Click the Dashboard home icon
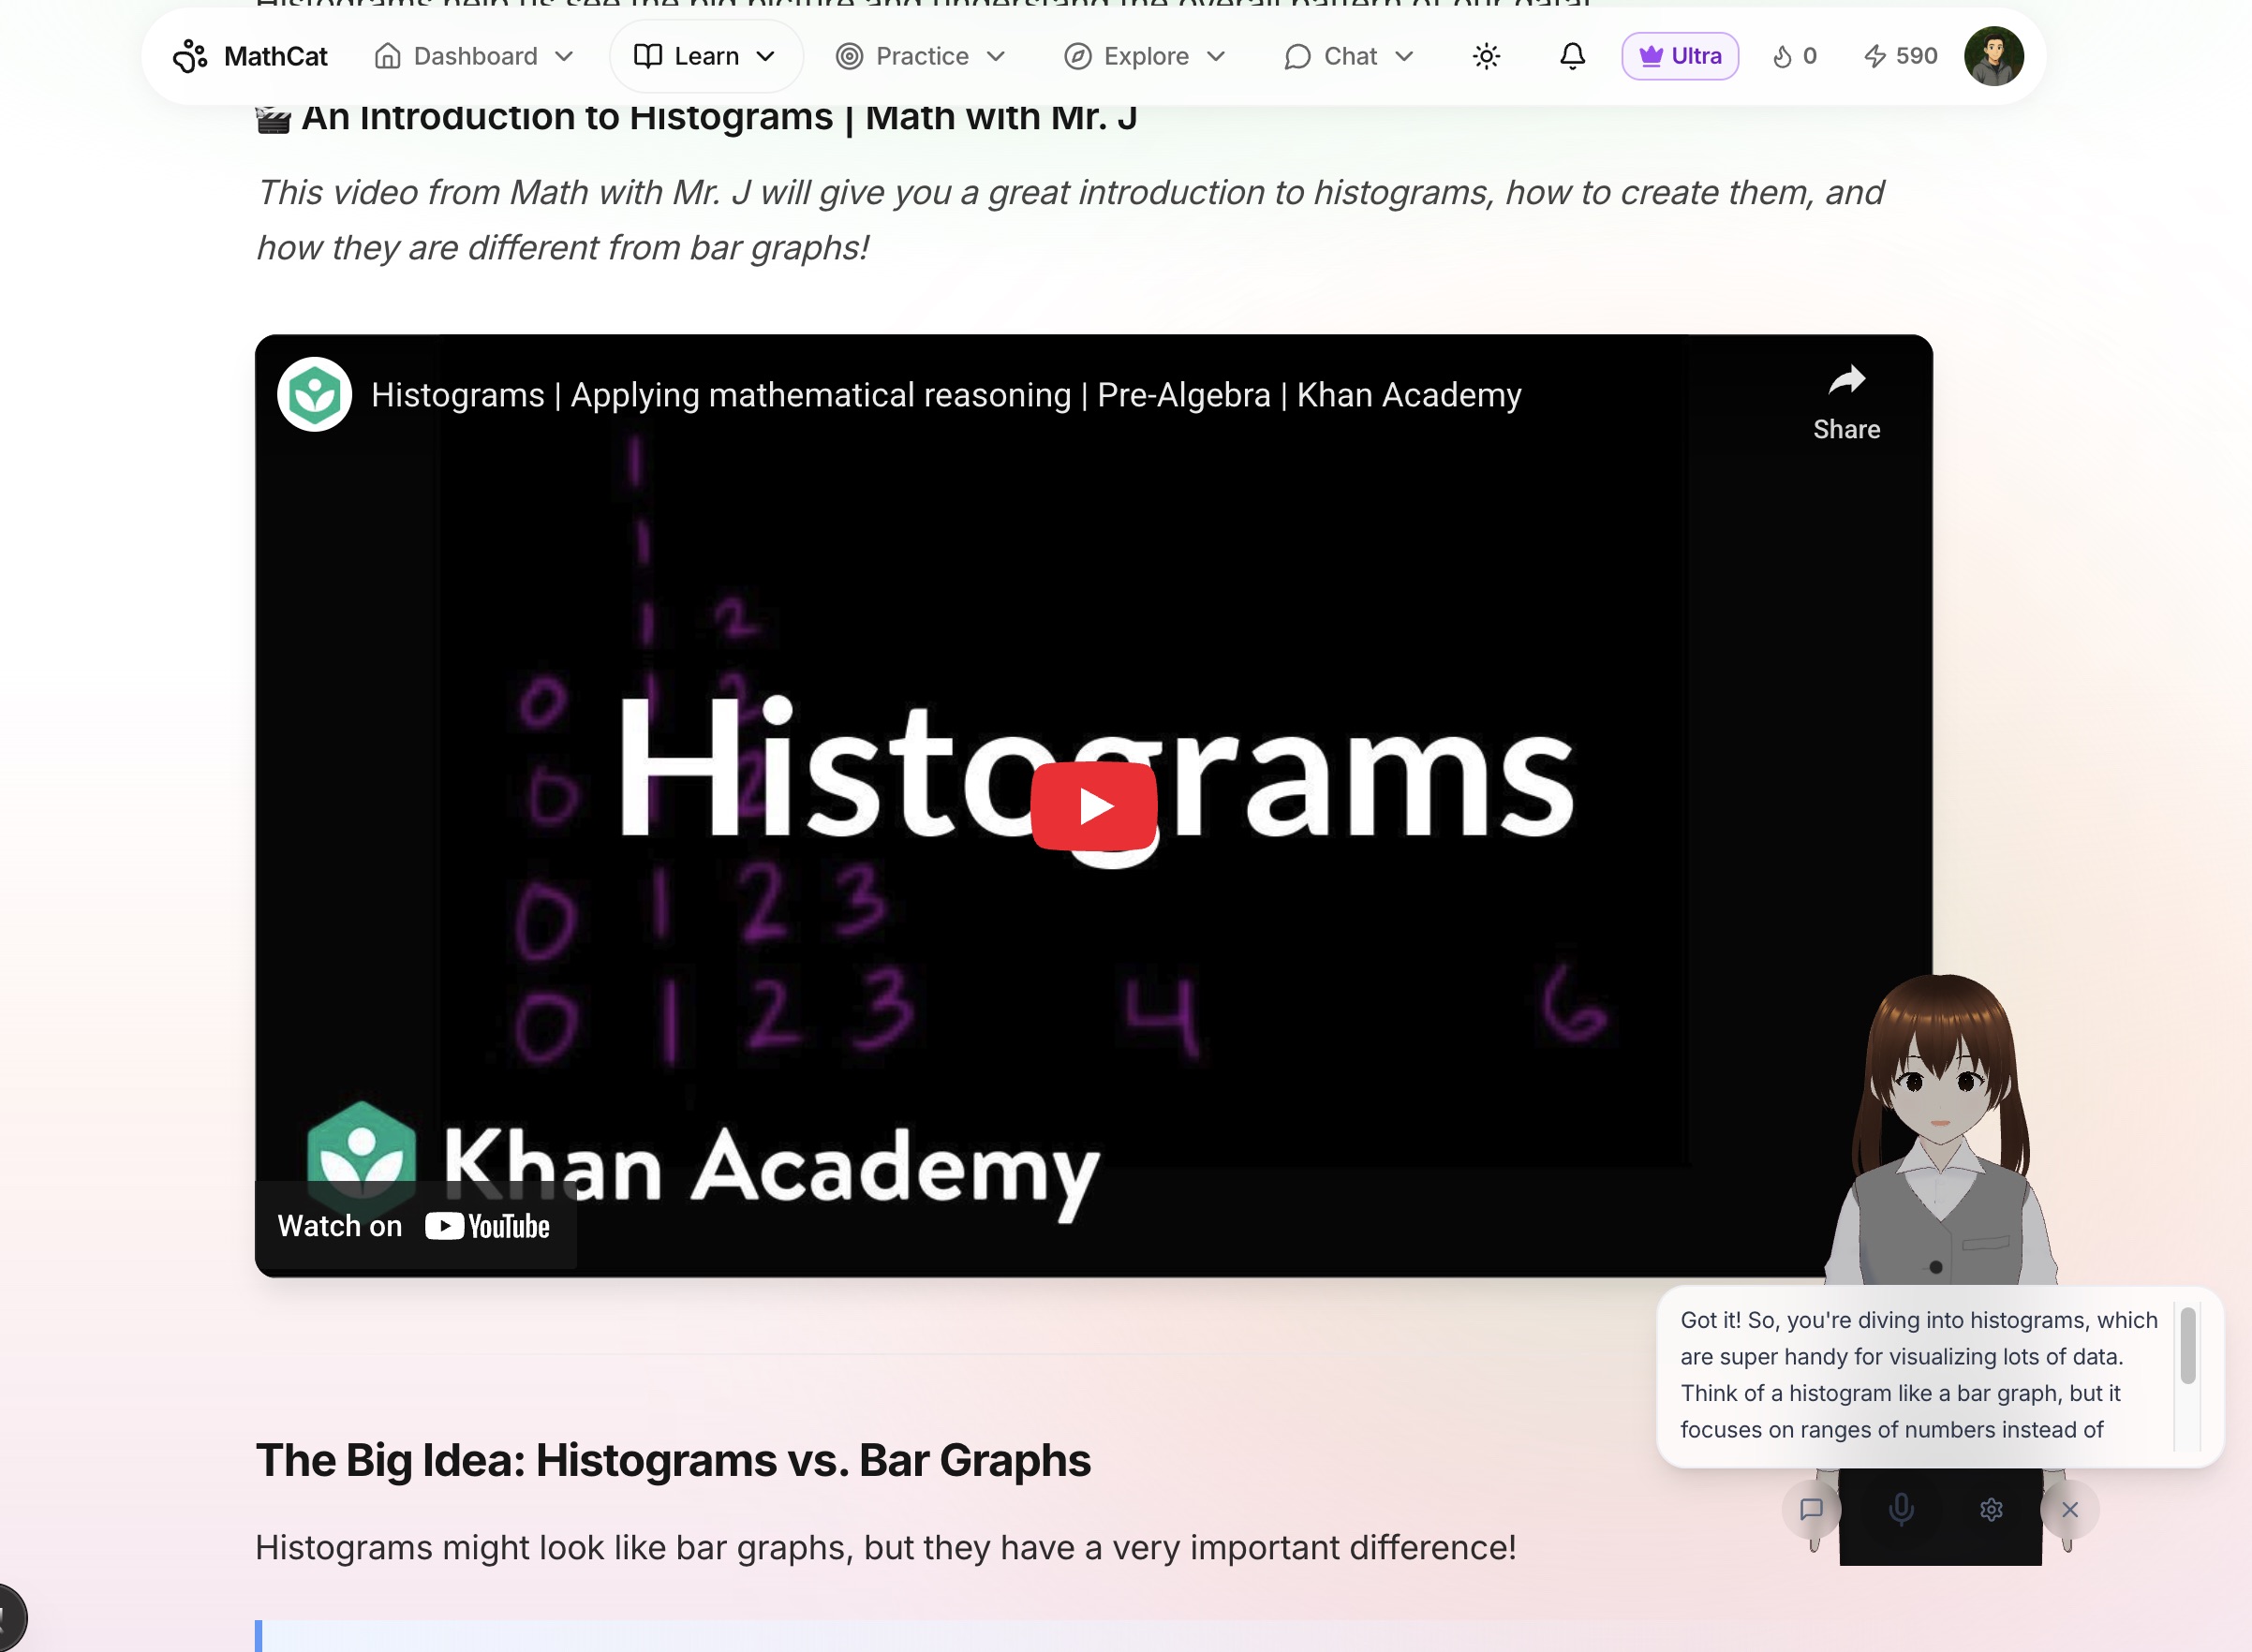This screenshot has height=1652, width=2252. pyautogui.click(x=387, y=56)
